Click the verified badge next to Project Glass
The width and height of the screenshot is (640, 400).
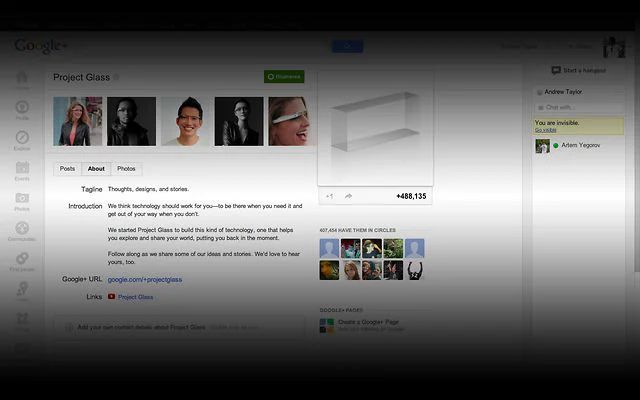pos(116,77)
